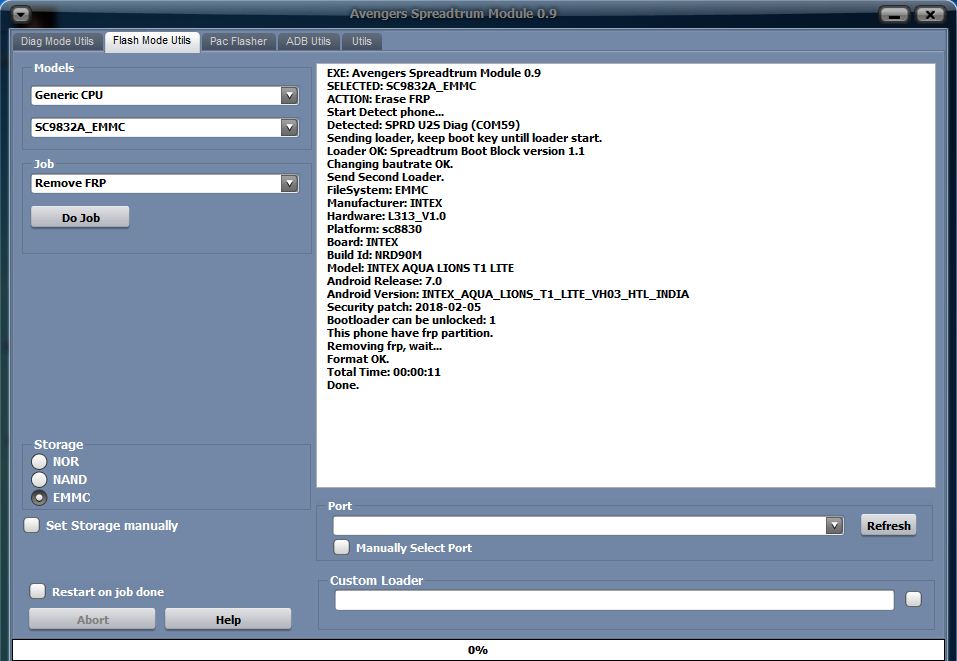Click log line 'Manufacturer: INTEX'
The width and height of the screenshot is (957, 661).
(x=385, y=203)
